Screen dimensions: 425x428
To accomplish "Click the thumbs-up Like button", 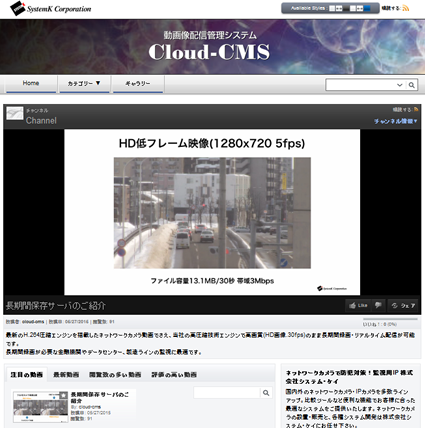I will click(358, 305).
